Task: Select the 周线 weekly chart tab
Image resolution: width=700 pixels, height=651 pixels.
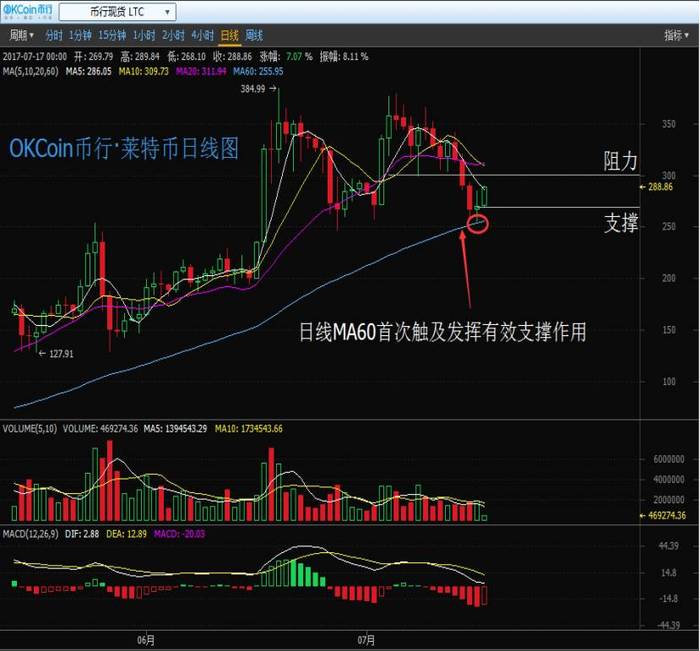Action: (x=254, y=35)
